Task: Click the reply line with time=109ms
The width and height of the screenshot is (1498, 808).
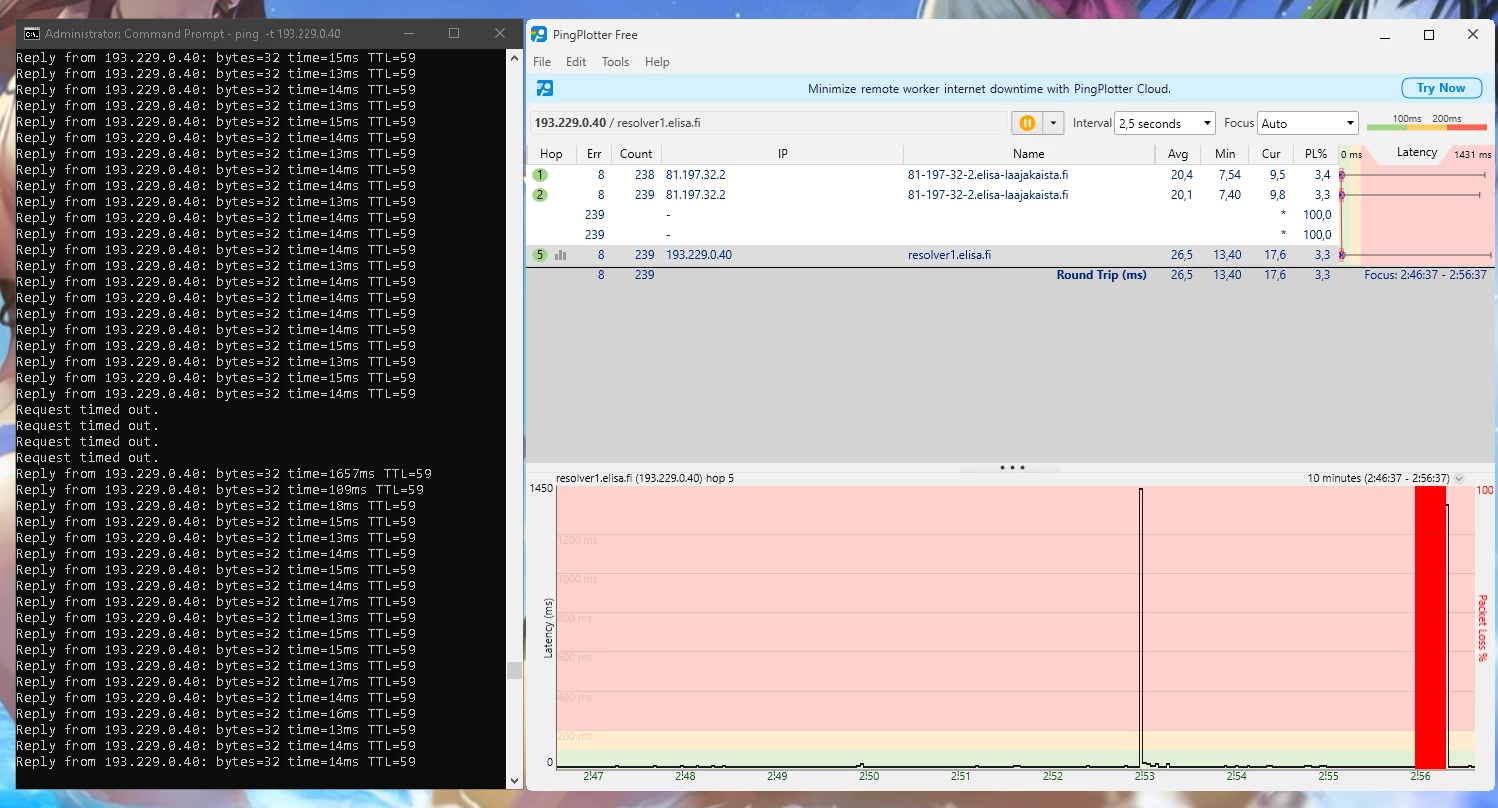Action: click(220, 490)
